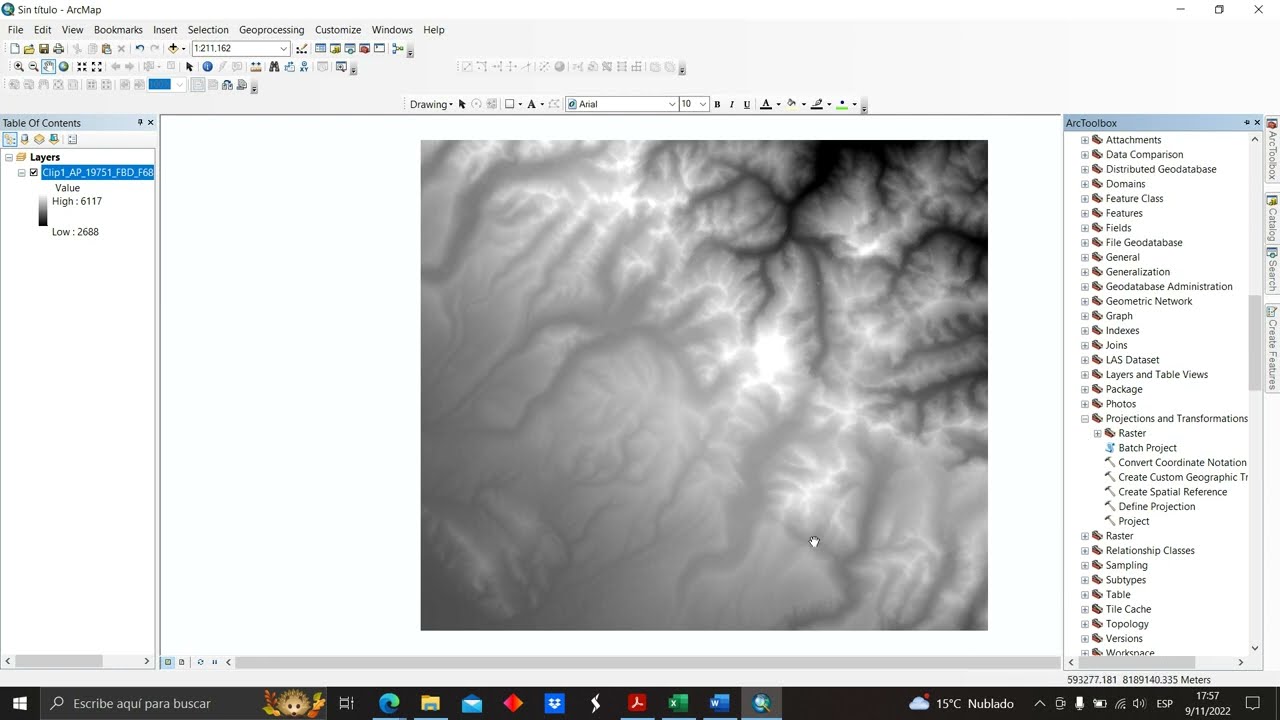Open the Selection menu
This screenshot has height=720, width=1280.
[208, 30]
